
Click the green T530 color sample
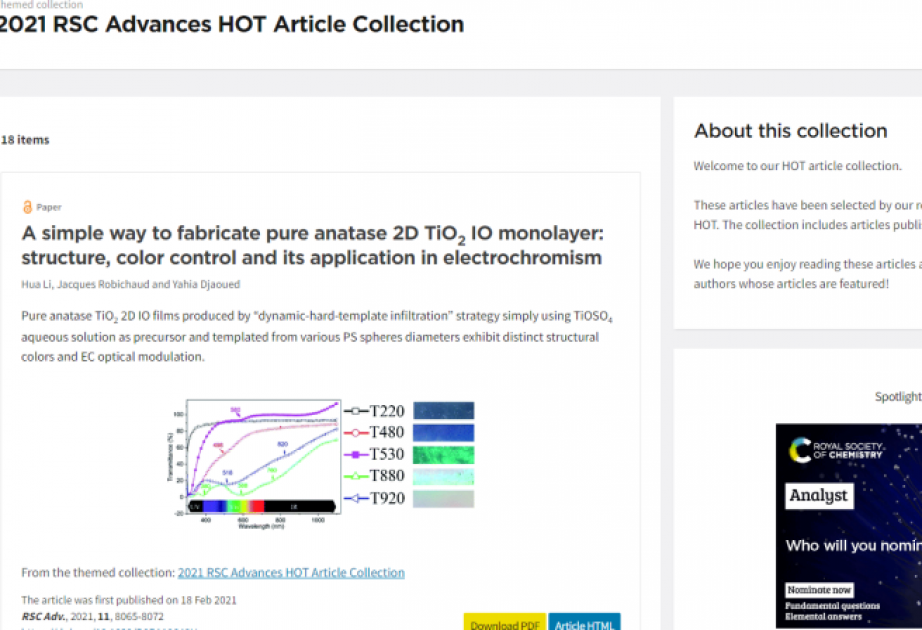[x=443, y=455]
